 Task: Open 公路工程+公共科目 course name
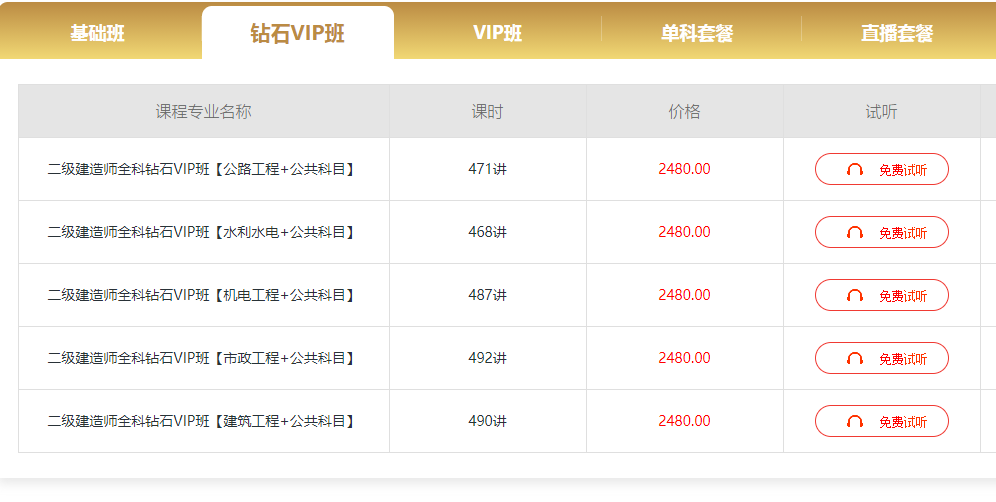(x=201, y=169)
